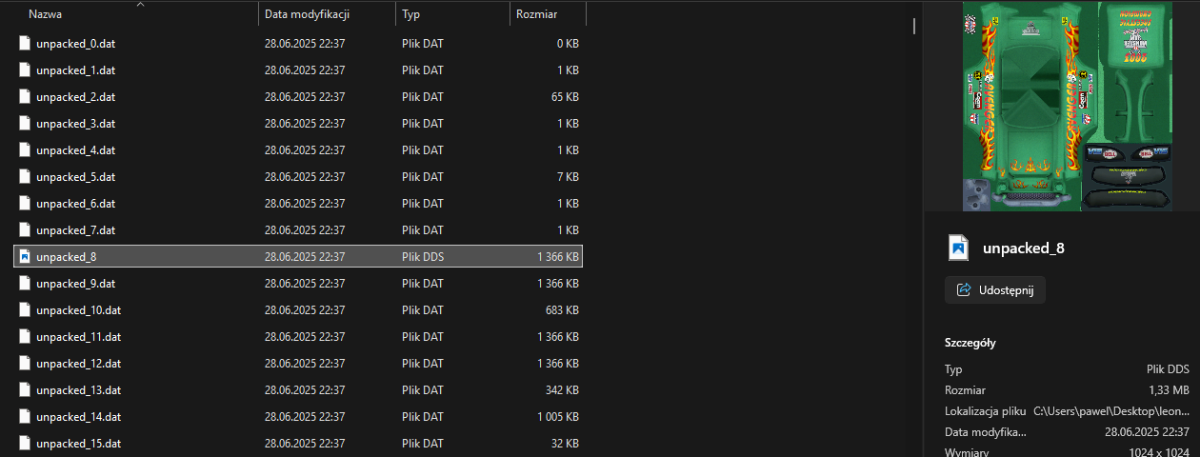Click the unpacked_5.dat file icon

coord(25,177)
